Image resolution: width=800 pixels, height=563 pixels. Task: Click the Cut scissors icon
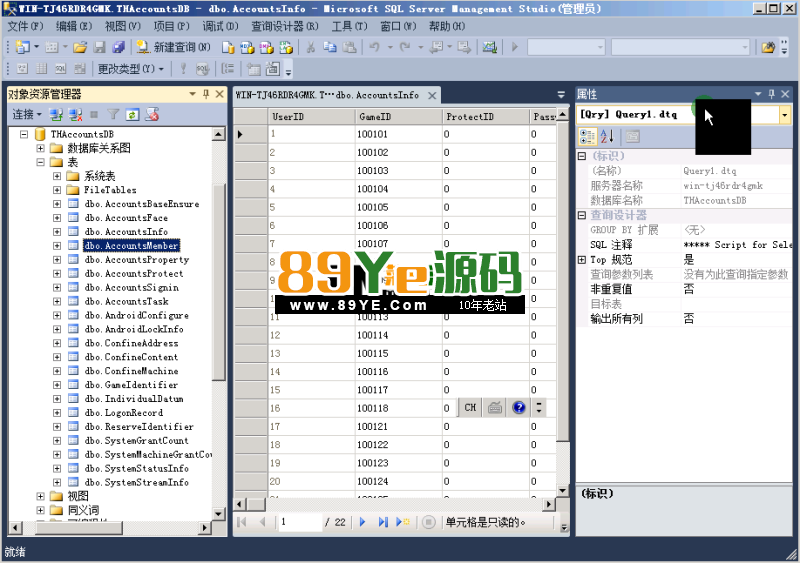point(310,47)
